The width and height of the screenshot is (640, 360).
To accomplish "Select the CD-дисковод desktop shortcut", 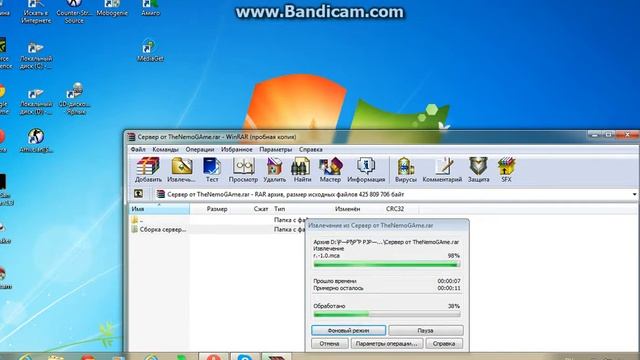I will pos(74,99).
